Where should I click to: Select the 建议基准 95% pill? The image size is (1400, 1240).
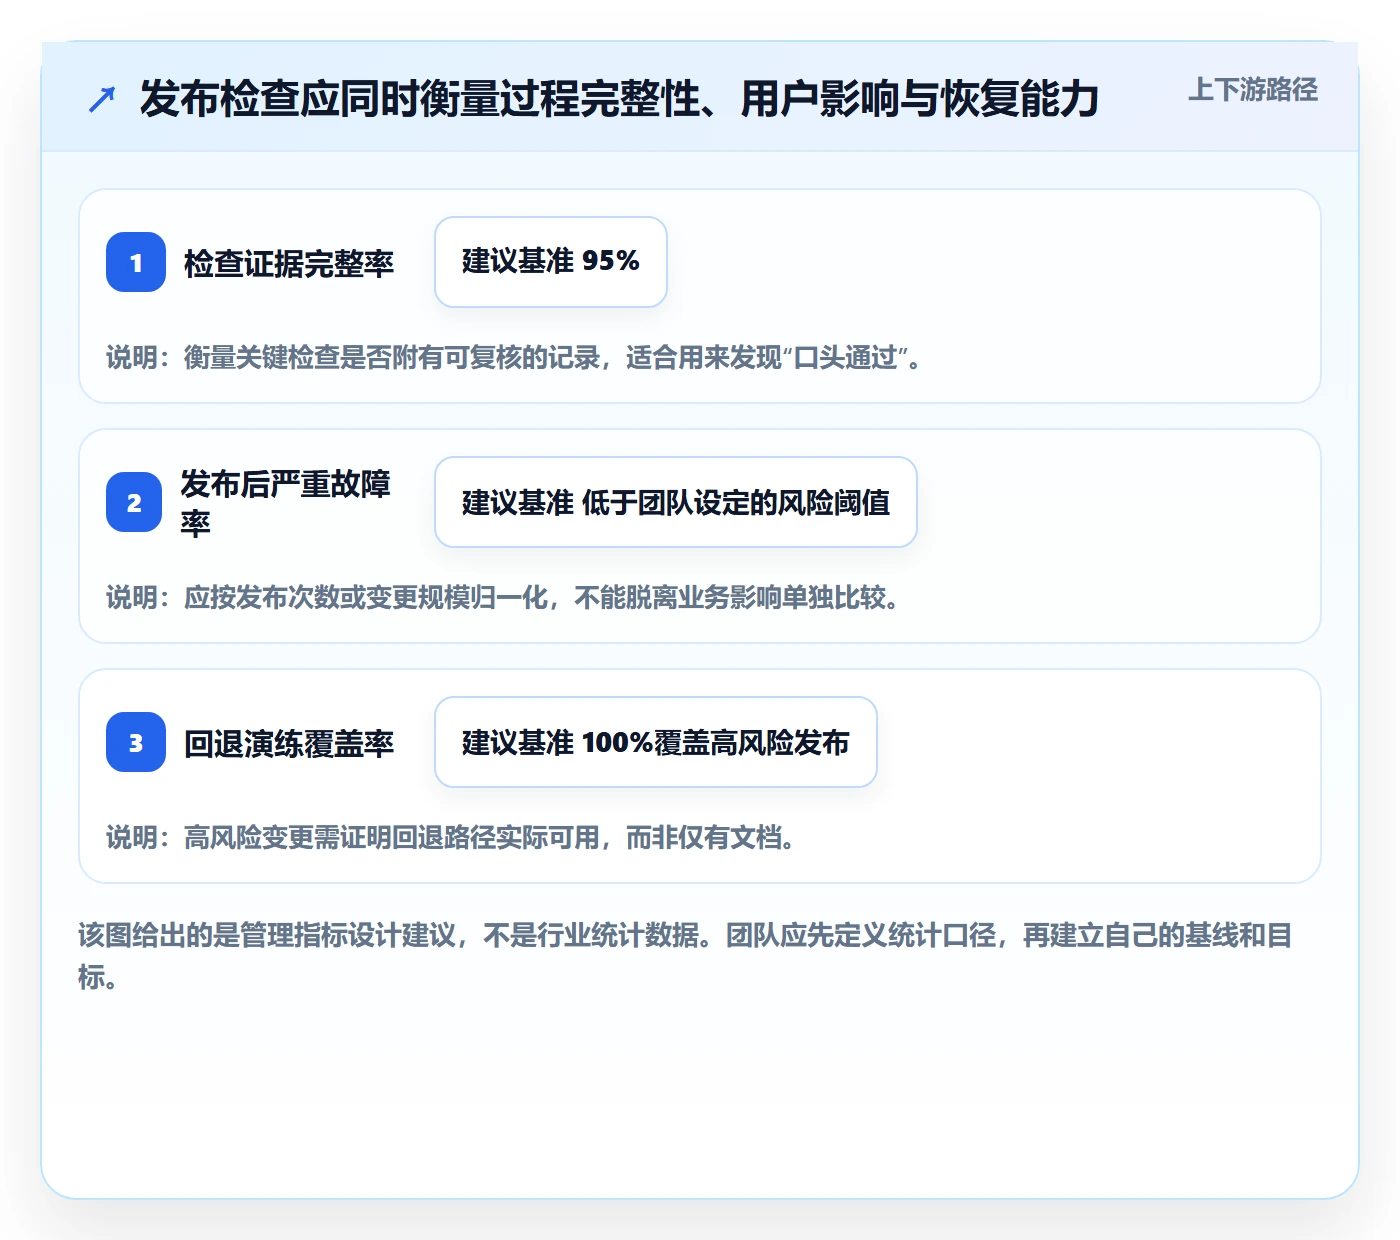point(551,262)
